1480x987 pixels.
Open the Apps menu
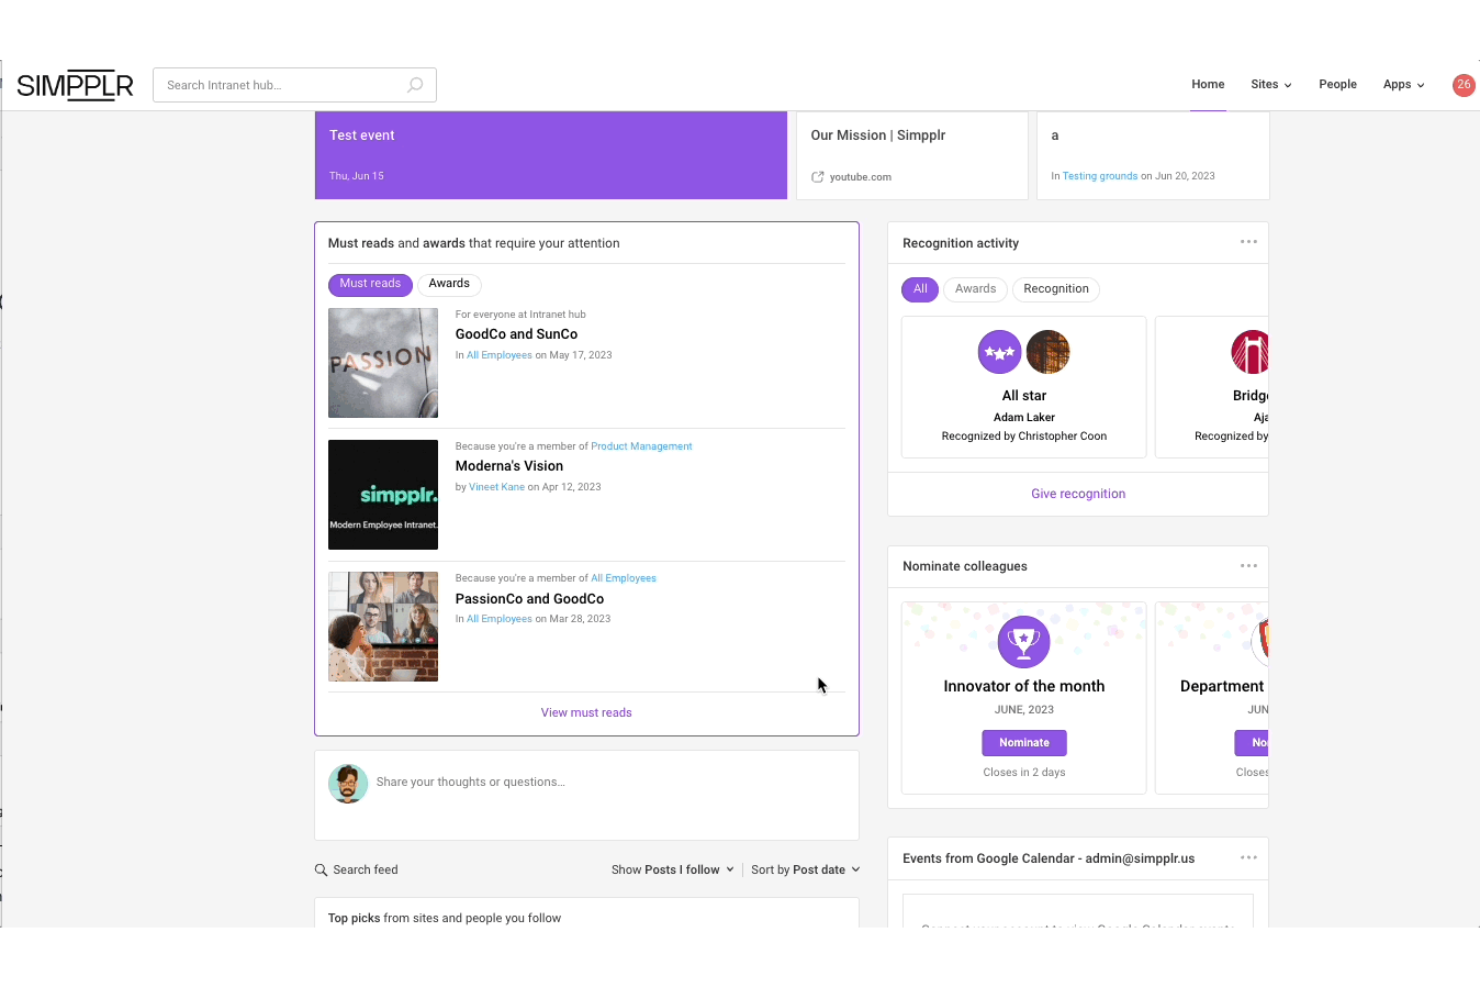(1403, 84)
